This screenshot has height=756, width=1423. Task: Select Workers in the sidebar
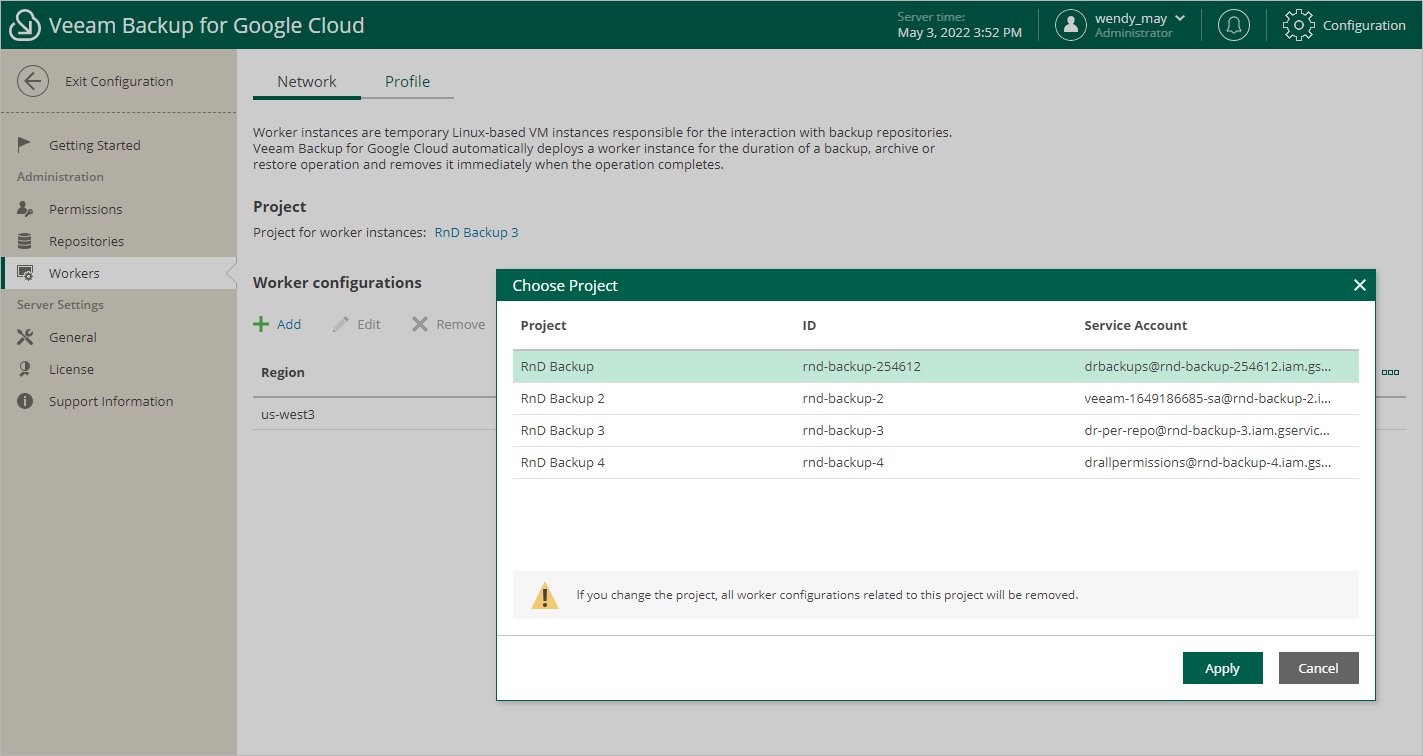pyautogui.click(x=118, y=273)
